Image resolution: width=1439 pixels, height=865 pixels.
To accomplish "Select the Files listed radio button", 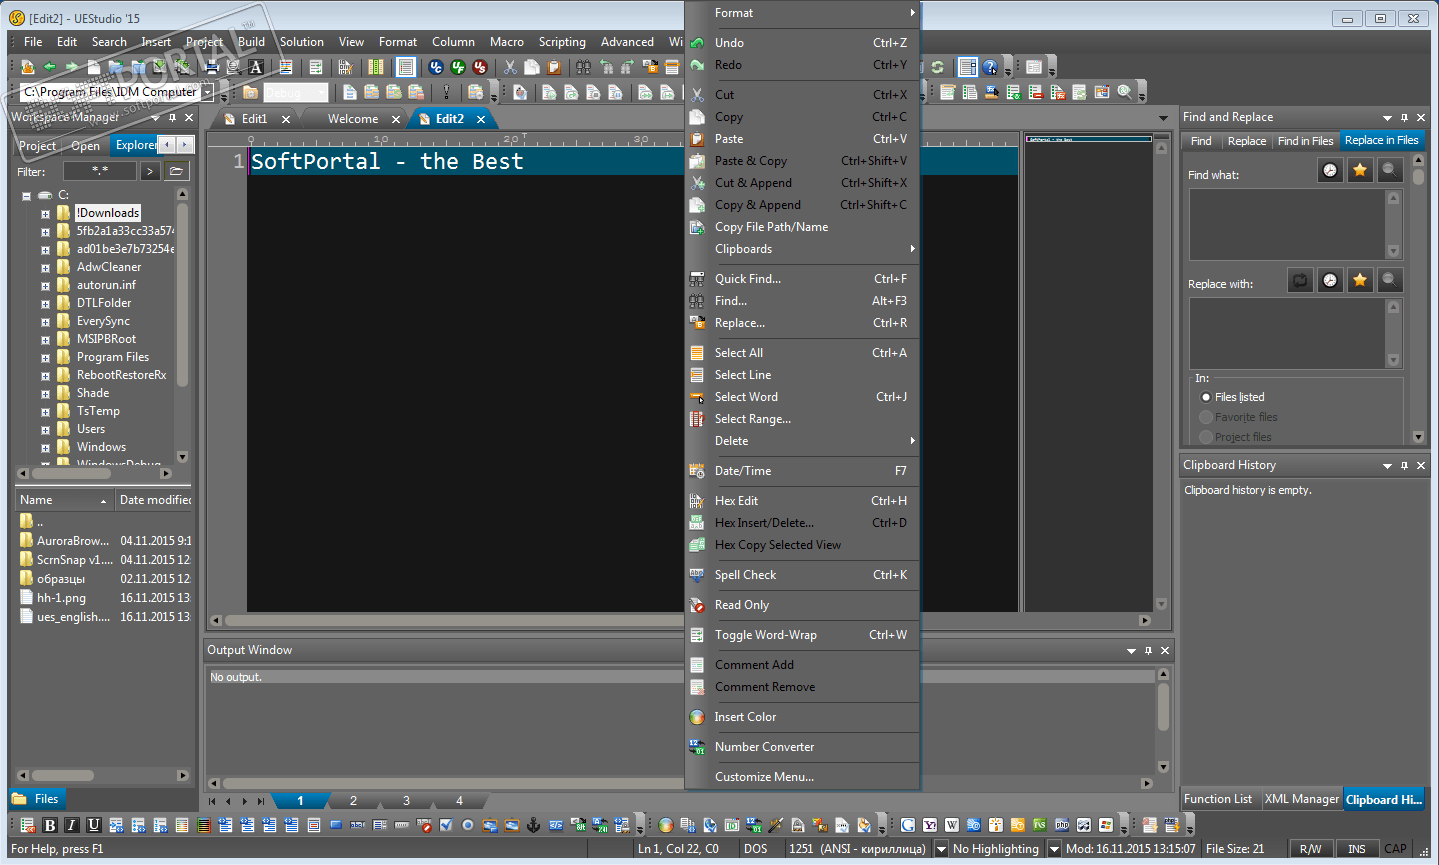I will 1206,397.
